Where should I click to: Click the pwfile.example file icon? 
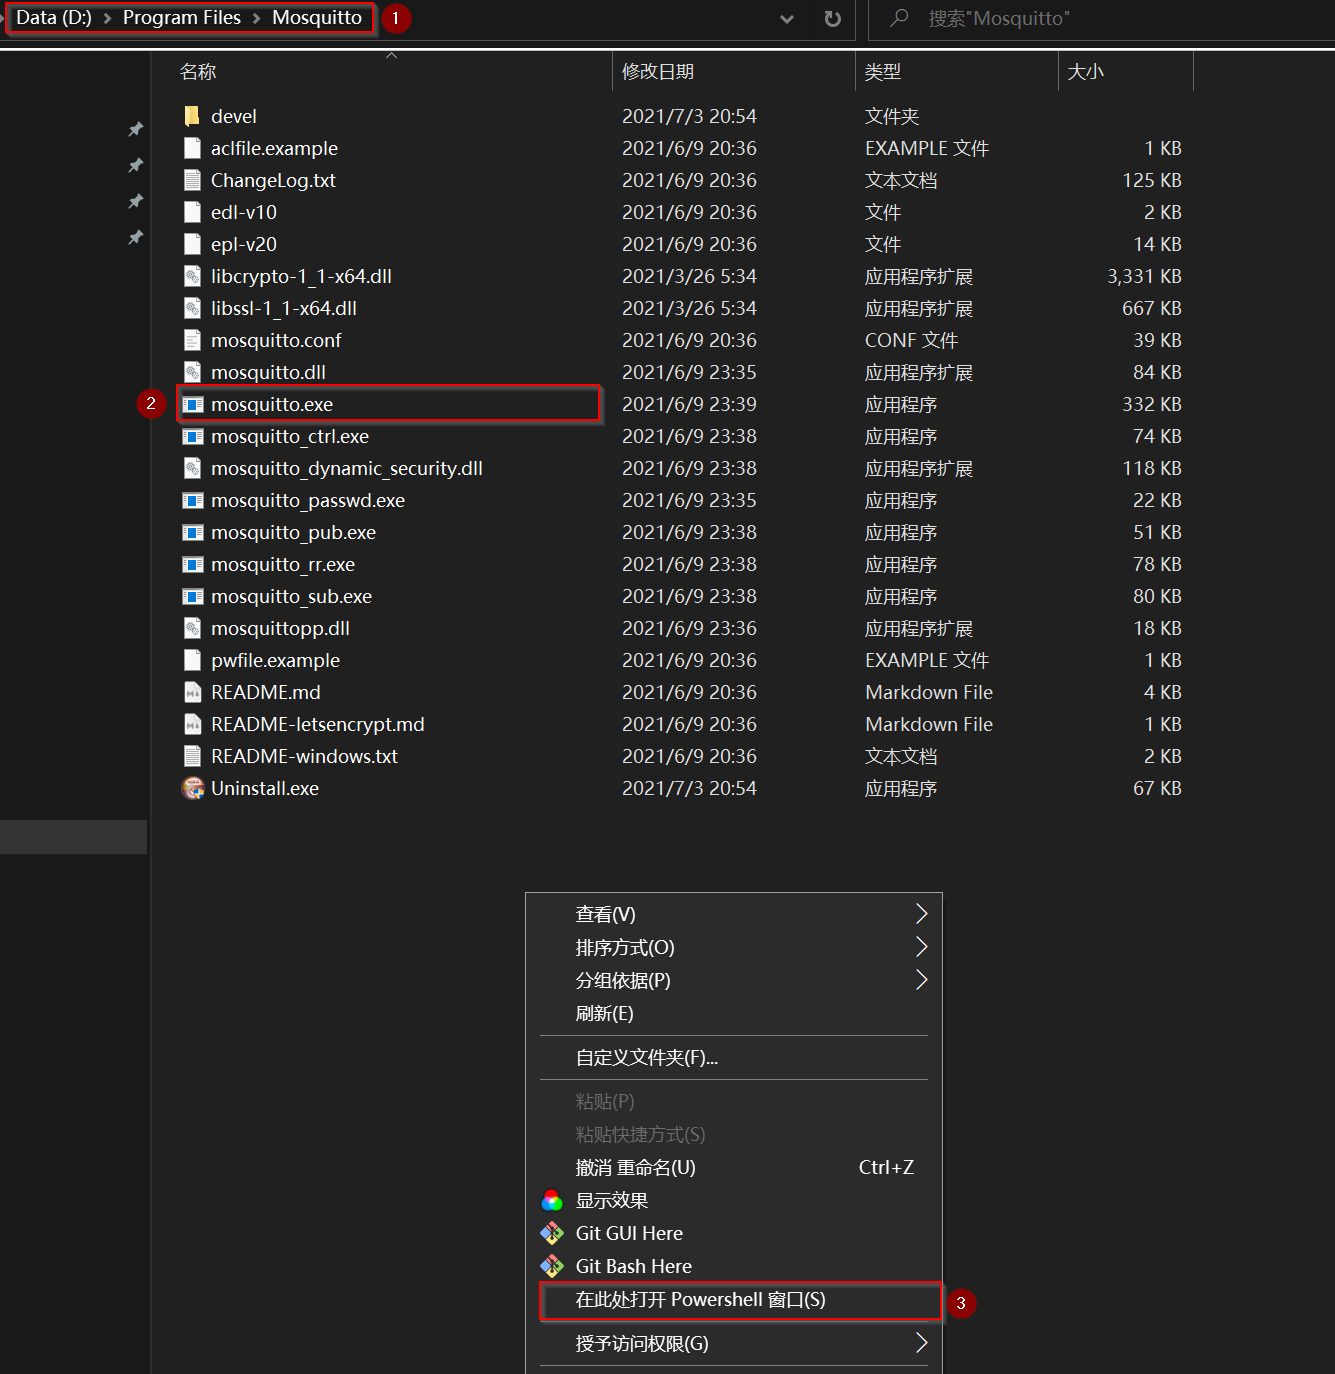point(193,660)
